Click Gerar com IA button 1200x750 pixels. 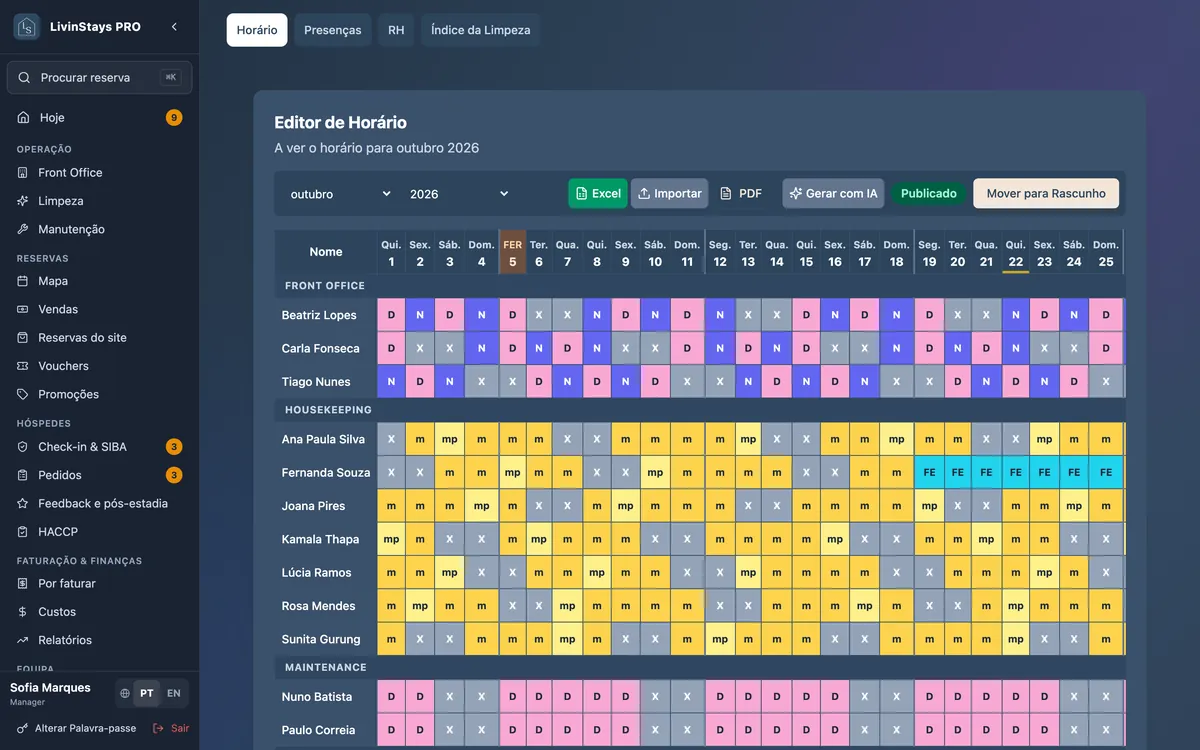[x=833, y=194]
